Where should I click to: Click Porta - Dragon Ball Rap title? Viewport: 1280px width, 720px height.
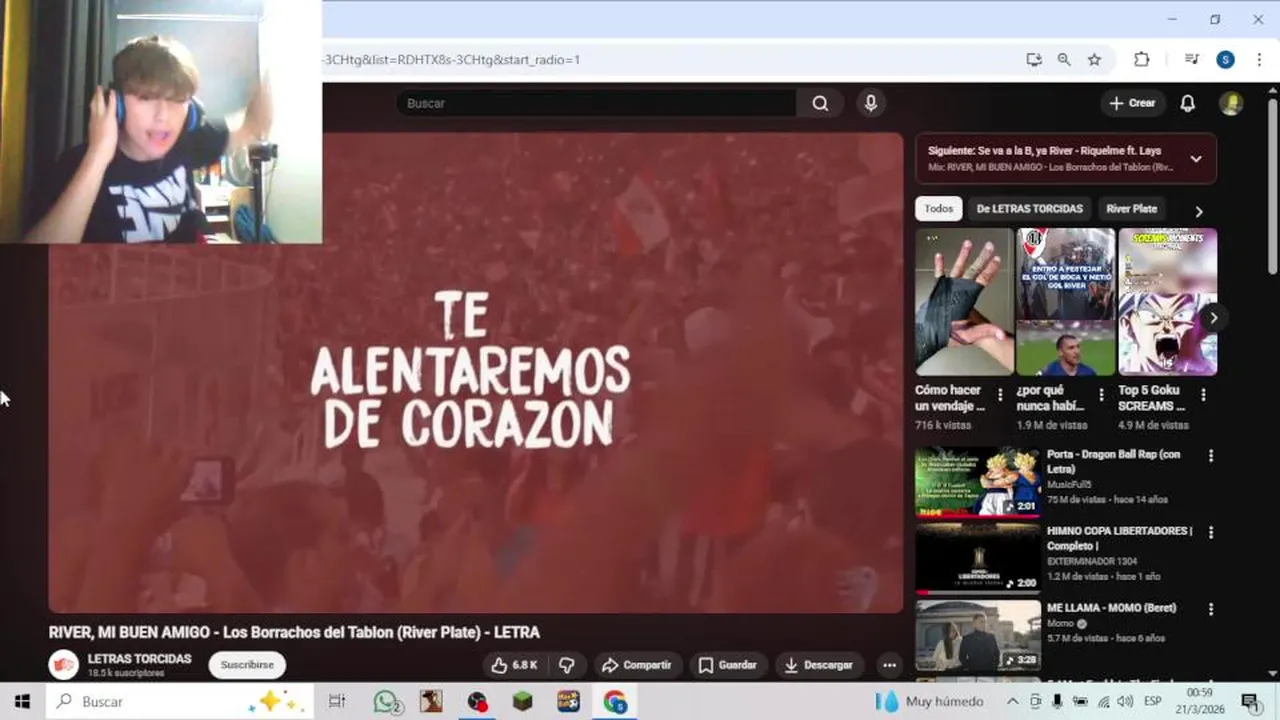click(x=1113, y=461)
